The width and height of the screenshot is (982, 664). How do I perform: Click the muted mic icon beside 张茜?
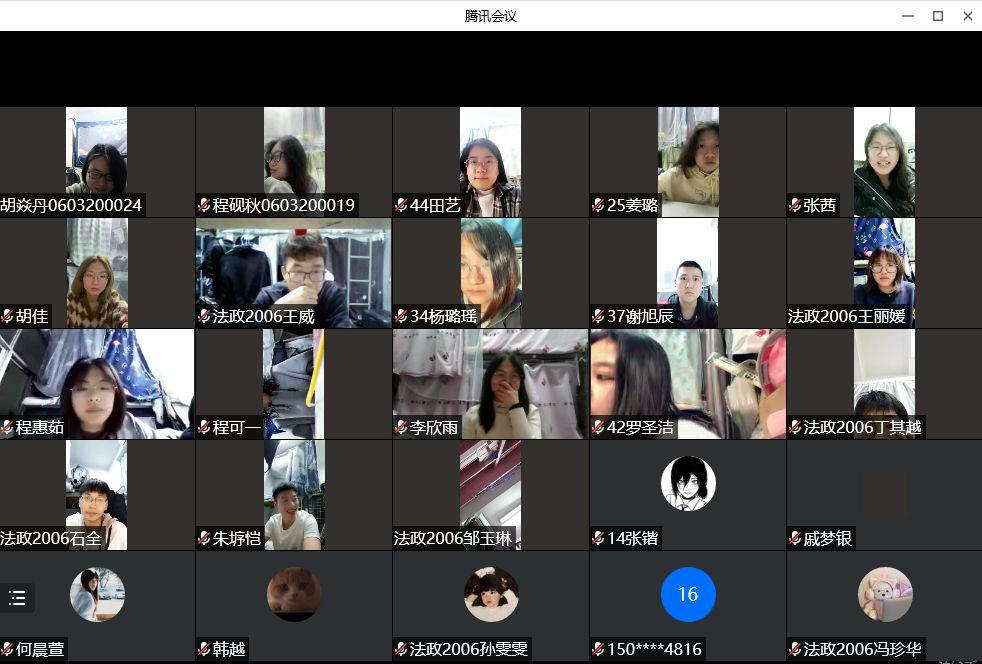coord(795,206)
